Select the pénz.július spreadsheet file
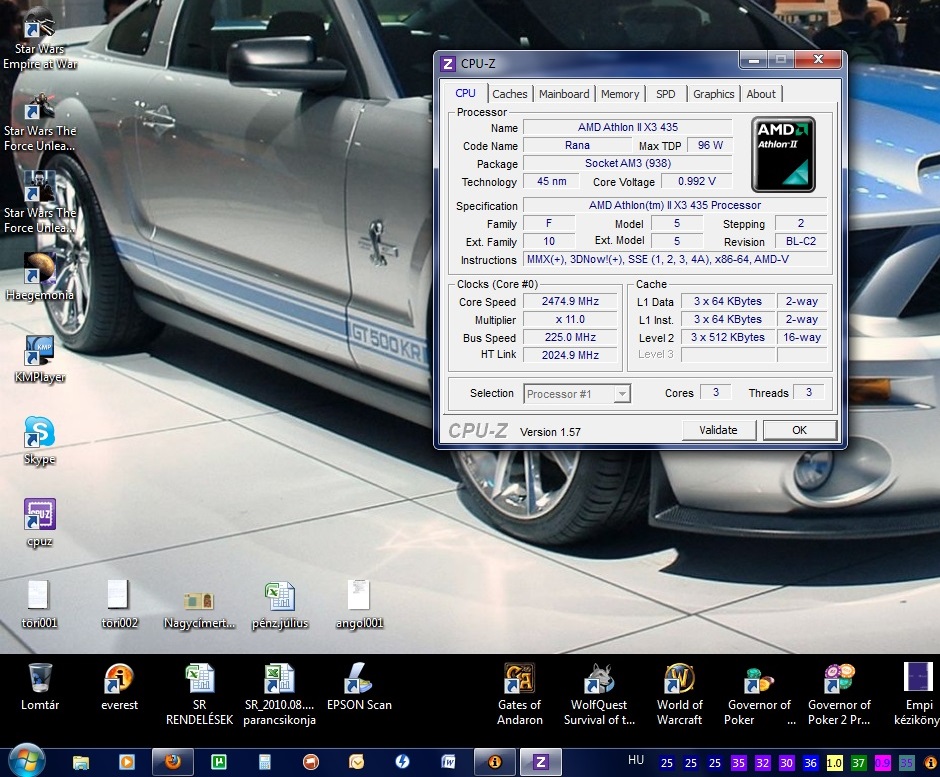The height and width of the screenshot is (777, 940). [279, 606]
